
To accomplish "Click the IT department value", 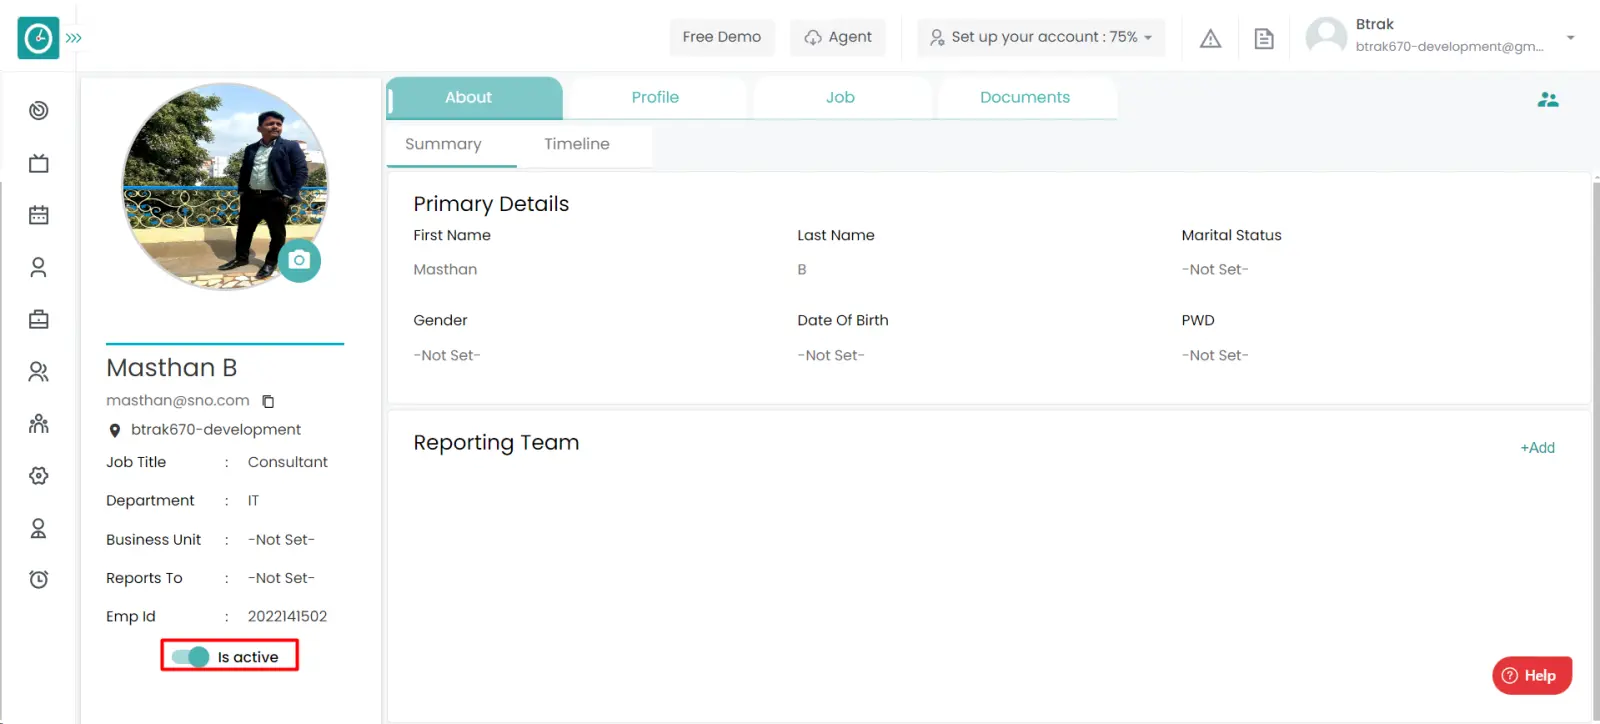I will 253,500.
